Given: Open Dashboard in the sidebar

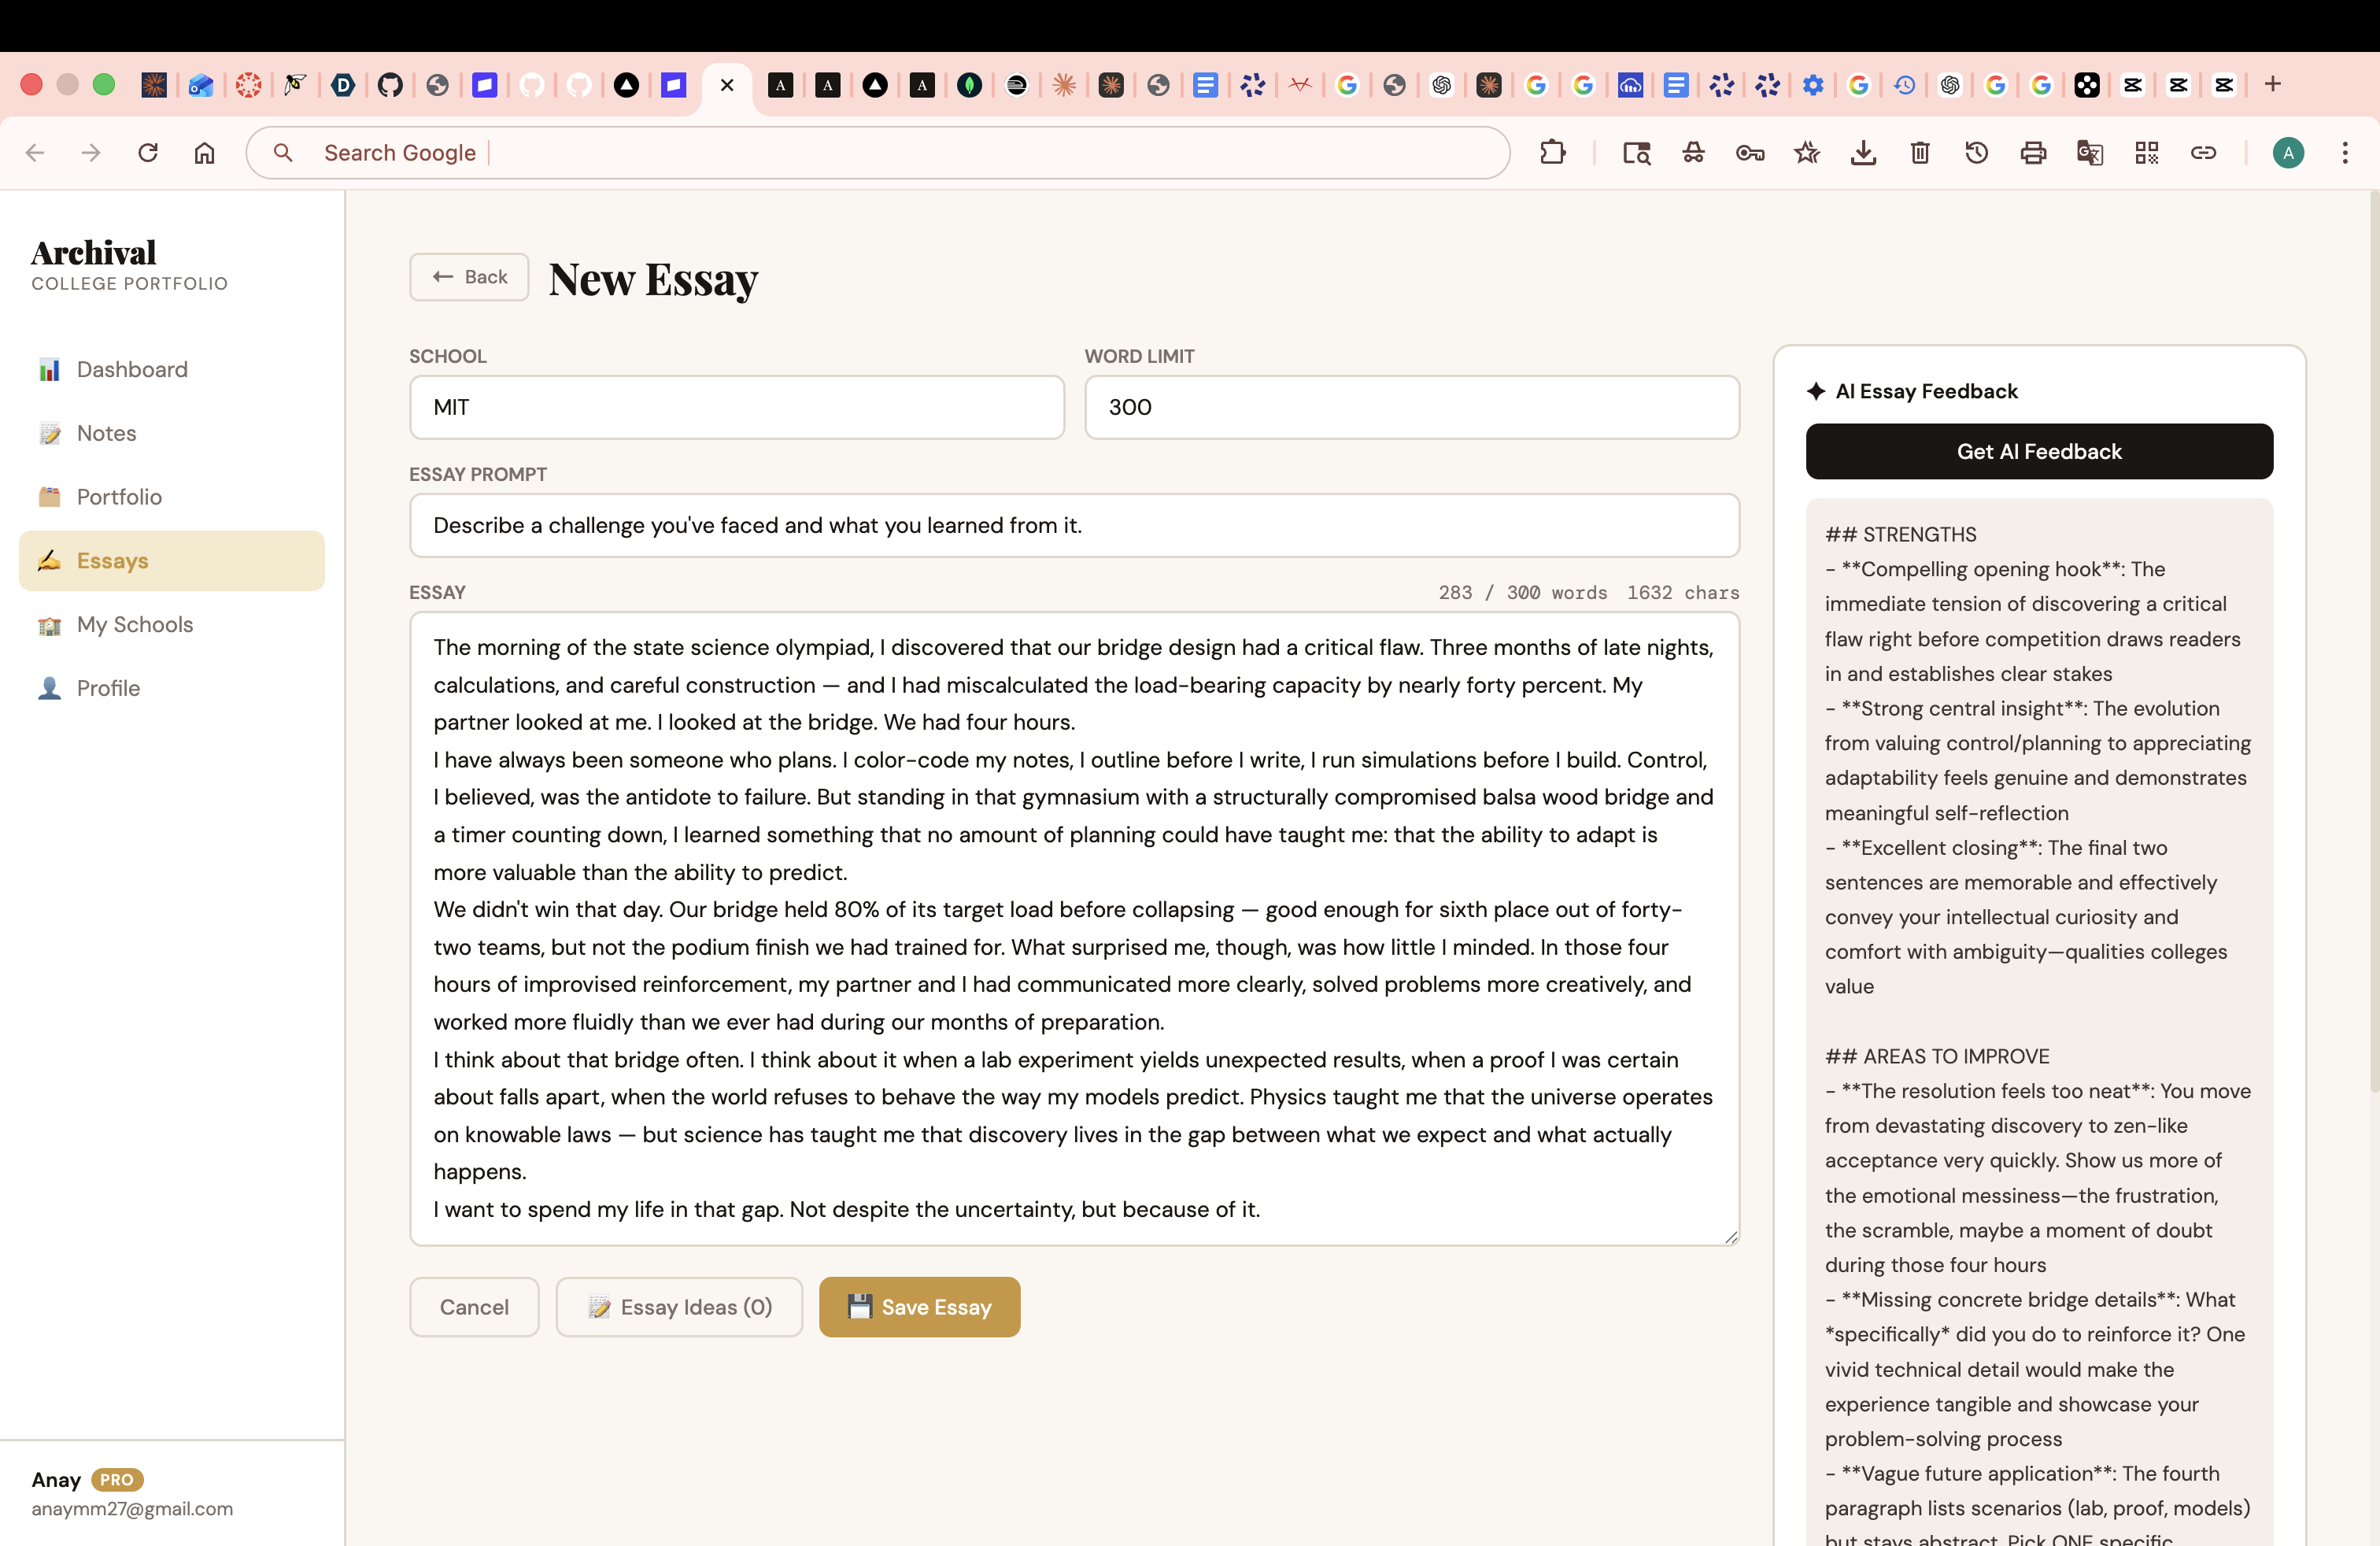Looking at the screenshot, I should tap(131, 369).
